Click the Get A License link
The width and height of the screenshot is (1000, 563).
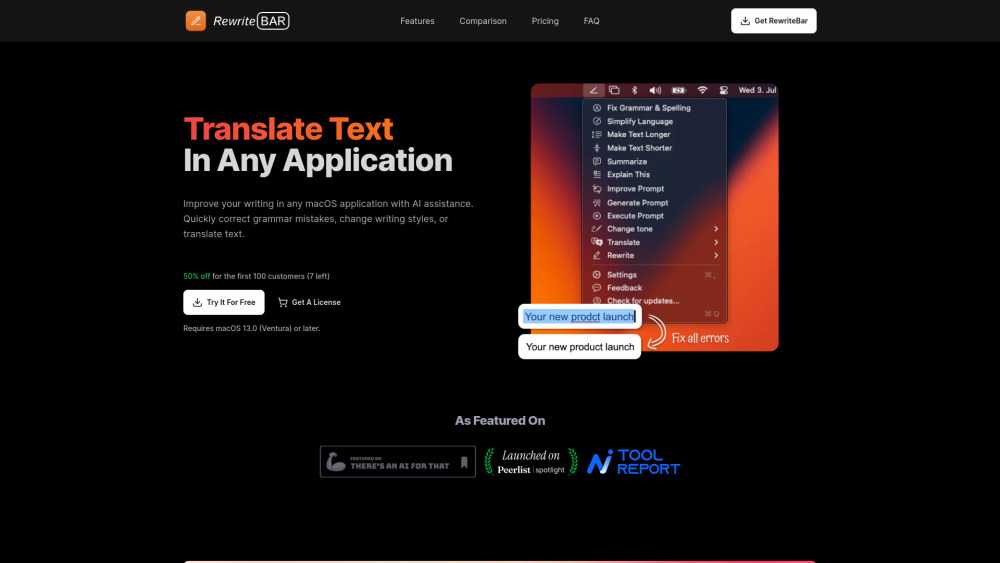click(315, 302)
